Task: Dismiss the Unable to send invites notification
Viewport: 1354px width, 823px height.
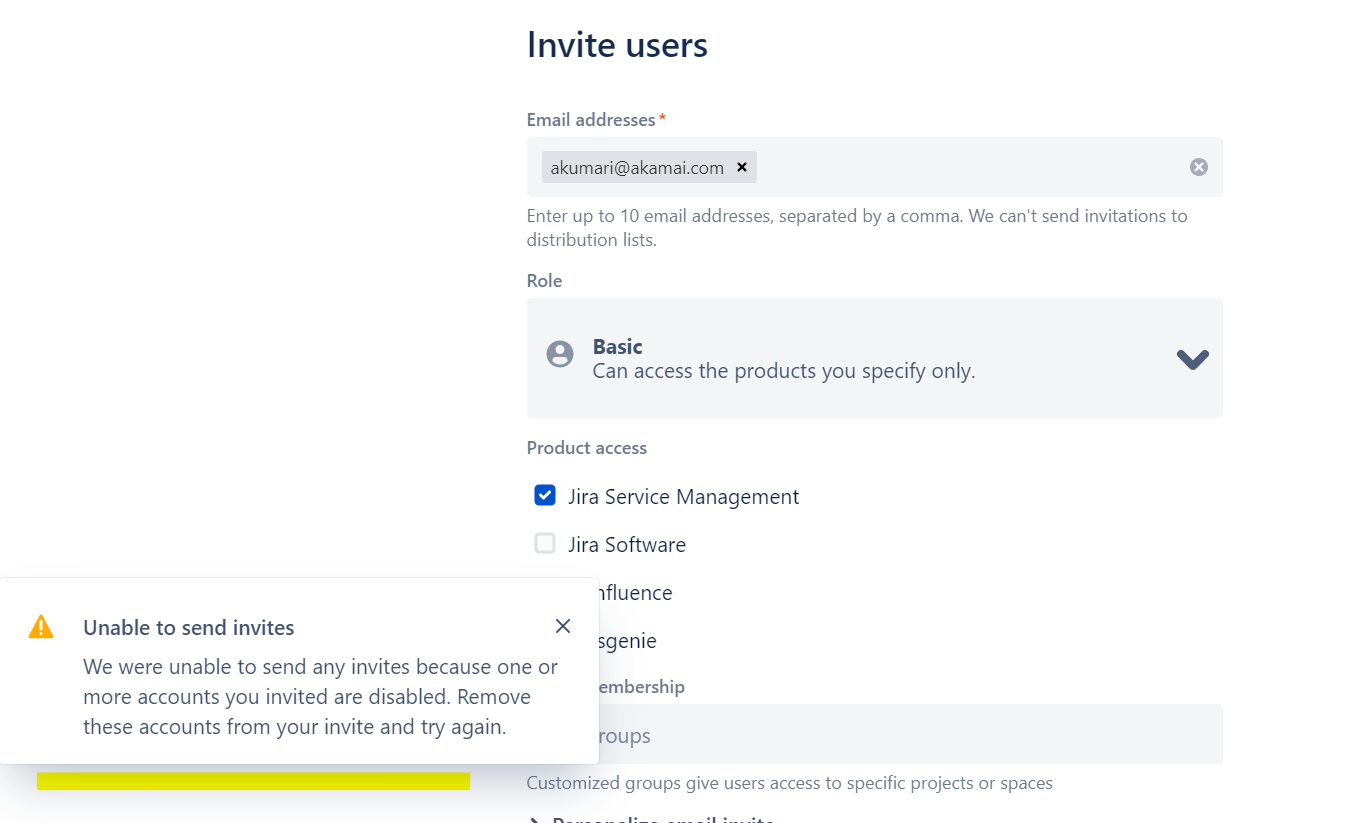Action: coord(562,626)
